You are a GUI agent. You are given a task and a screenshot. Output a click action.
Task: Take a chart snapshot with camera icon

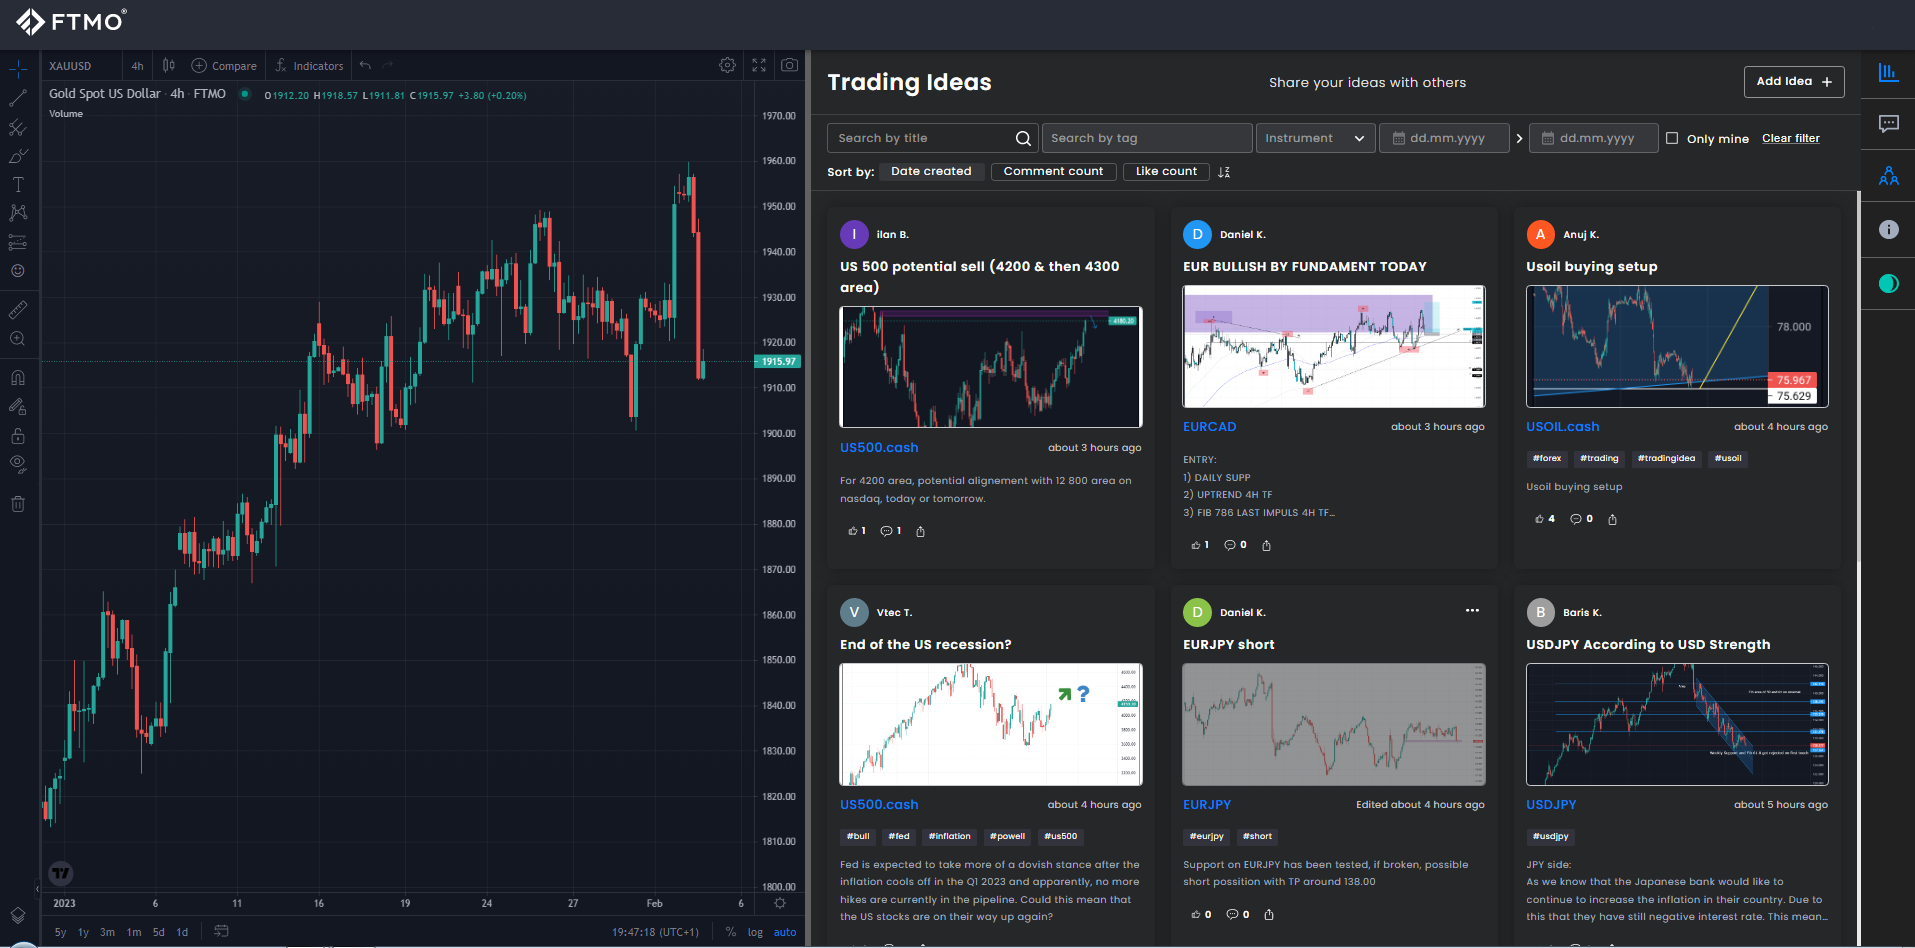click(789, 65)
